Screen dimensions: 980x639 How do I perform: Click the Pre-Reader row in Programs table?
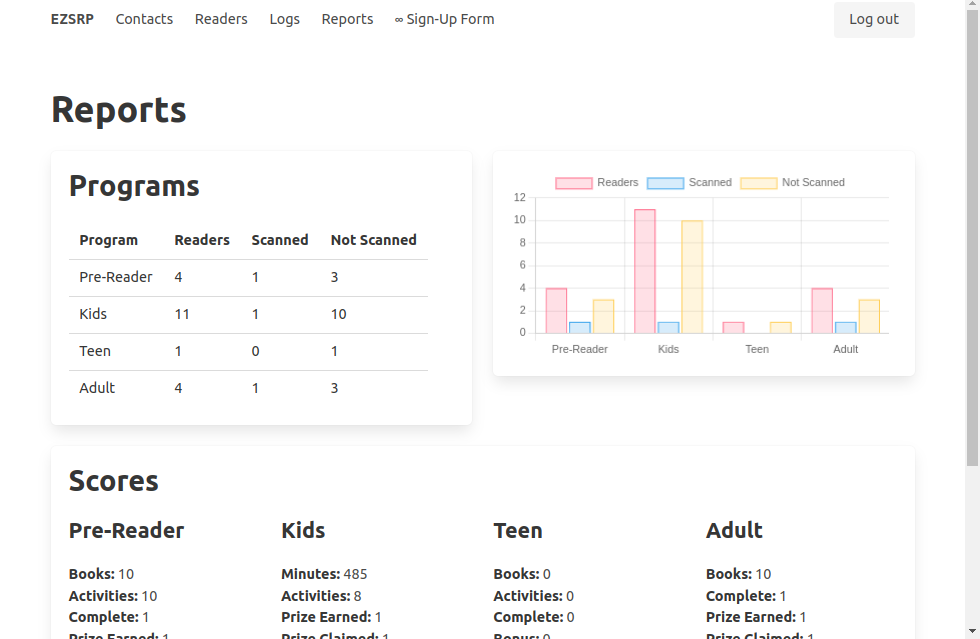click(248, 277)
